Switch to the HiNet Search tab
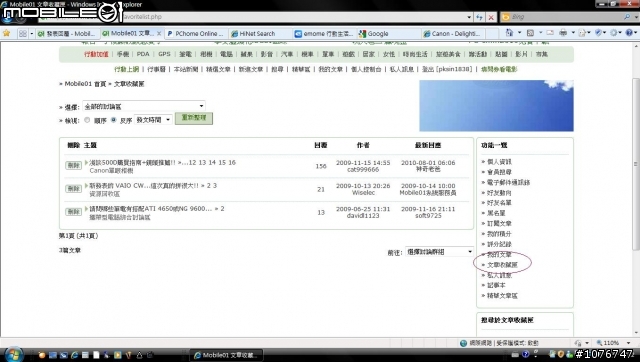 click(253, 33)
